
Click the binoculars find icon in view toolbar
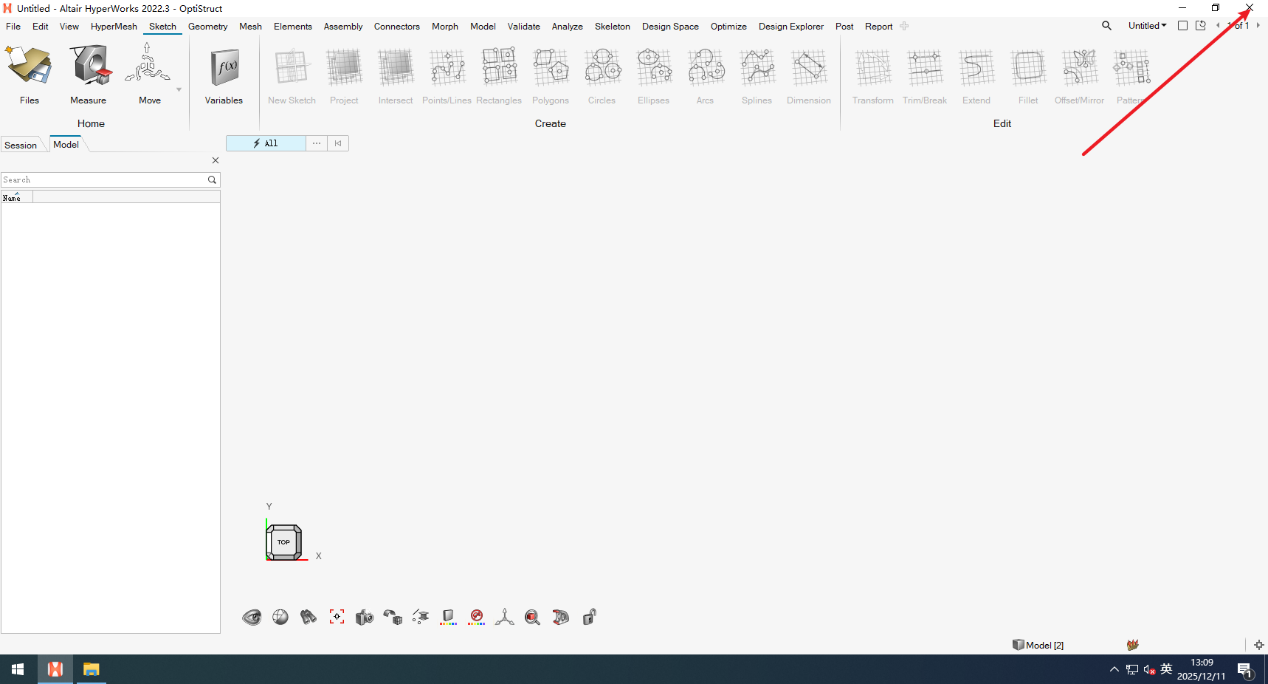pos(309,617)
